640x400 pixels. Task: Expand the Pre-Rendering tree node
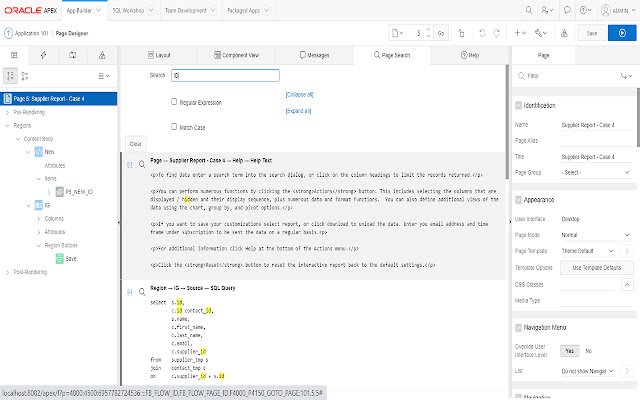[x=7, y=112]
